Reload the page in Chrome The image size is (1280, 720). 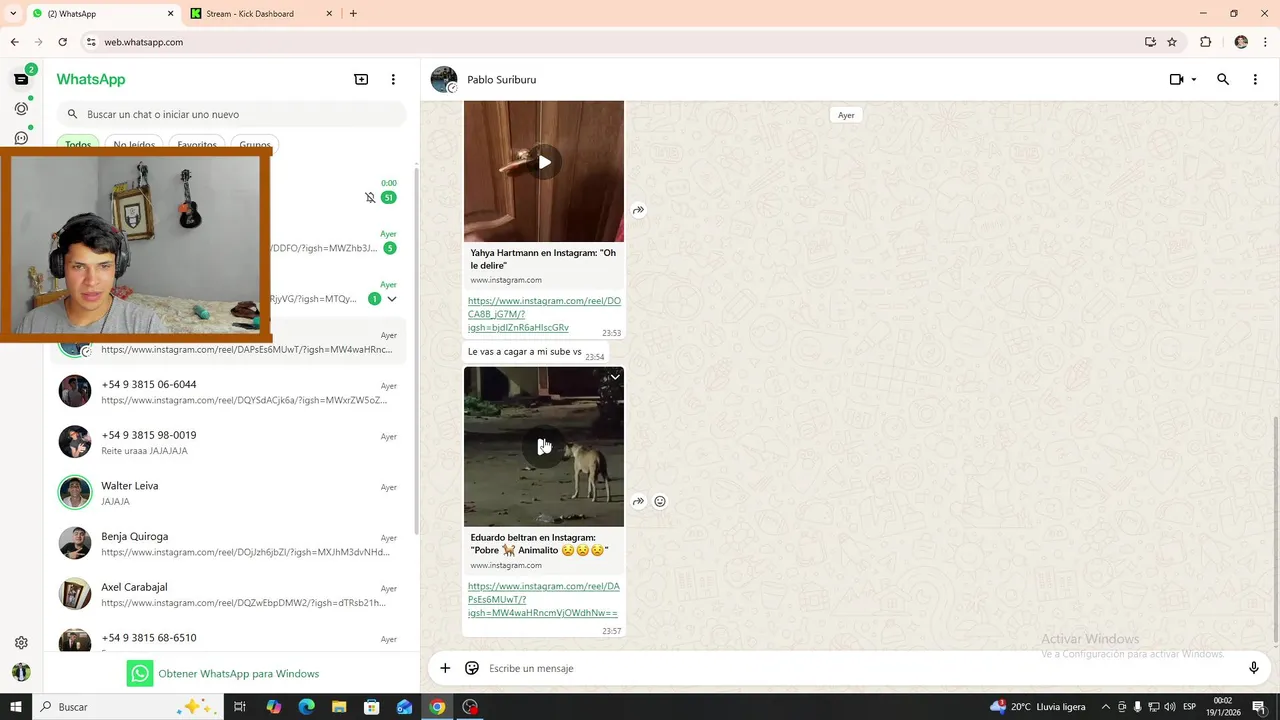coord(62,42)
